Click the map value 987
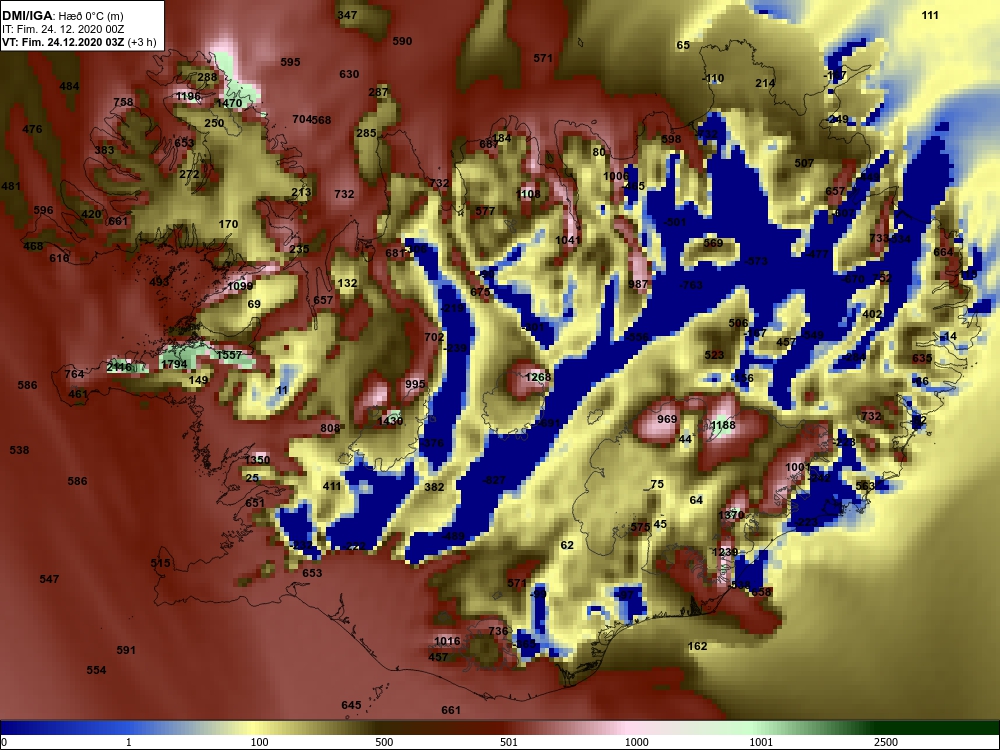The width and height of the screenshot is (1000, 750). click(x=638, y=284)
